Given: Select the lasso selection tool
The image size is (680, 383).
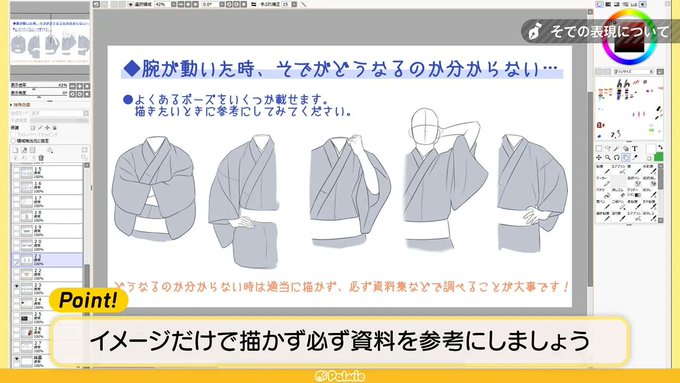Looking at the screenshot, I should [x=608, y=149].
